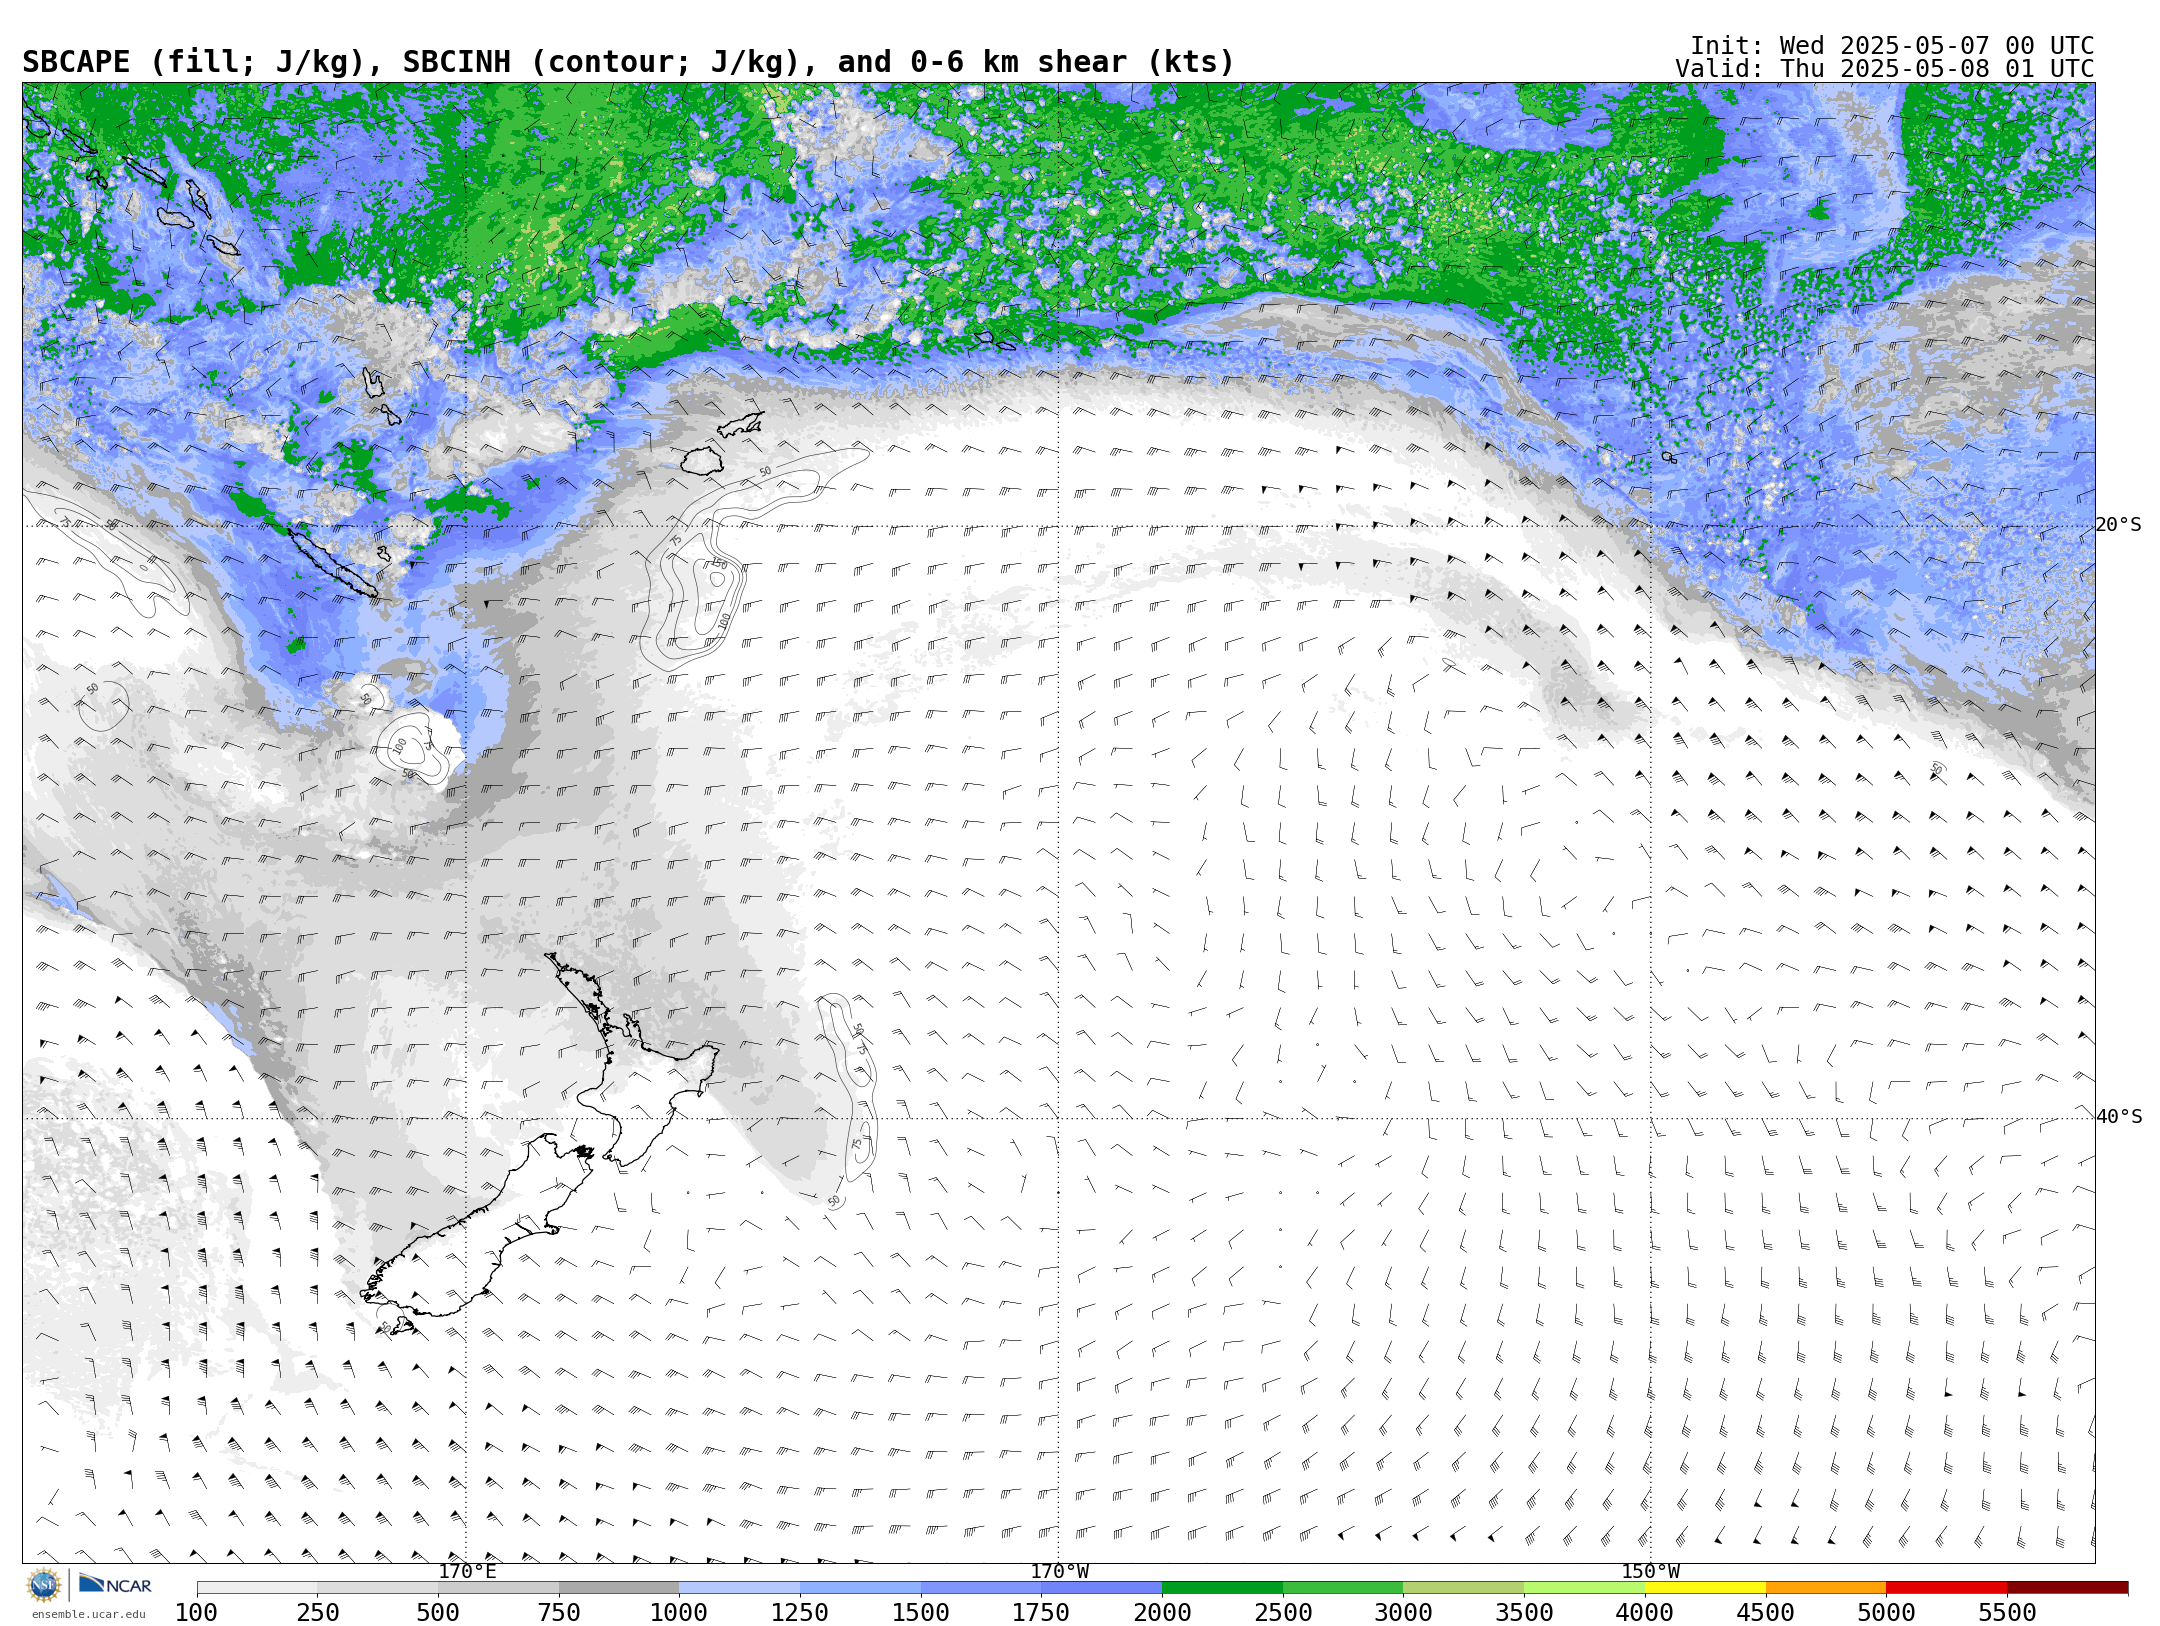This screenshot has width=2160, height=1626.
Task: Click the 5000 colorbar label
Action: click(1886, 1613)
